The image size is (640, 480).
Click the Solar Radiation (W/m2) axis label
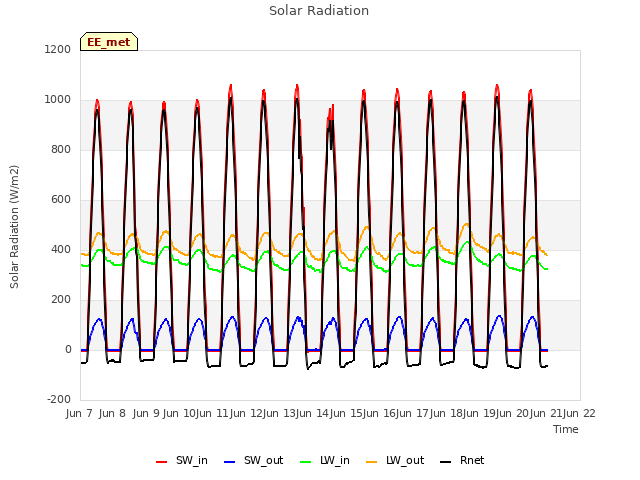(x=14, y=227)
